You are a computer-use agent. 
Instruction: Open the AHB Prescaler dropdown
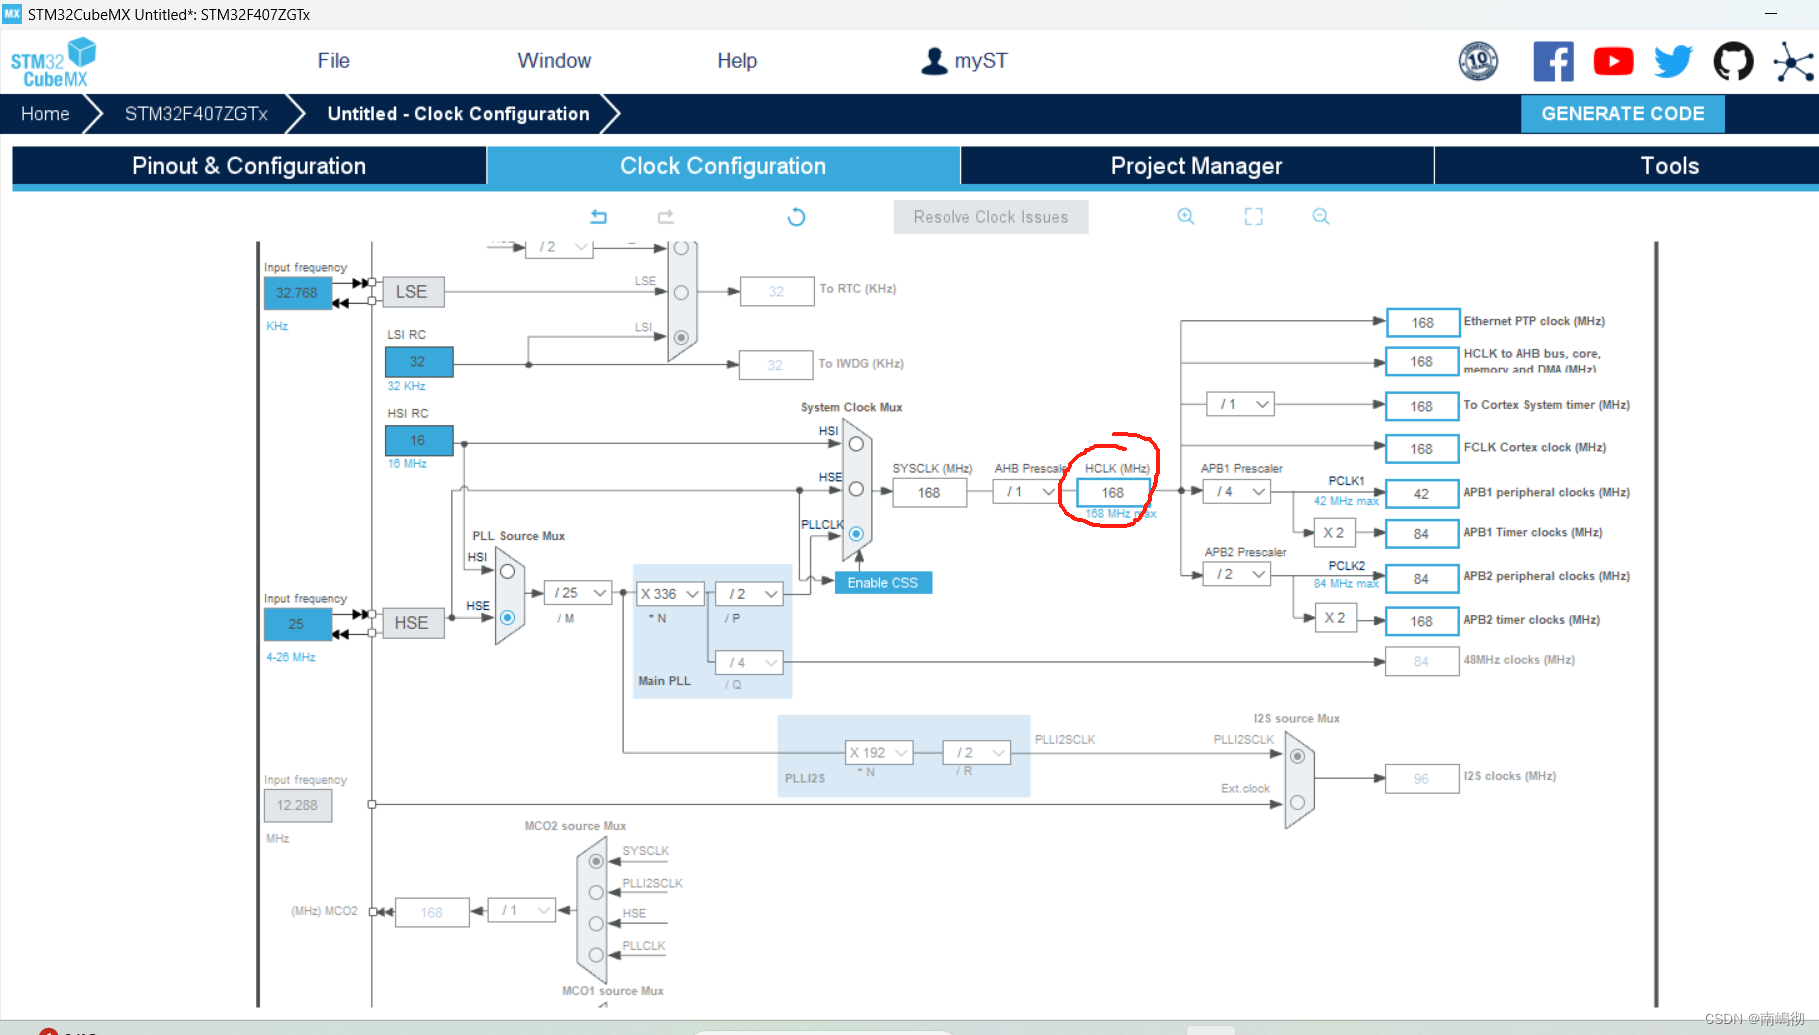(1027, 492)
